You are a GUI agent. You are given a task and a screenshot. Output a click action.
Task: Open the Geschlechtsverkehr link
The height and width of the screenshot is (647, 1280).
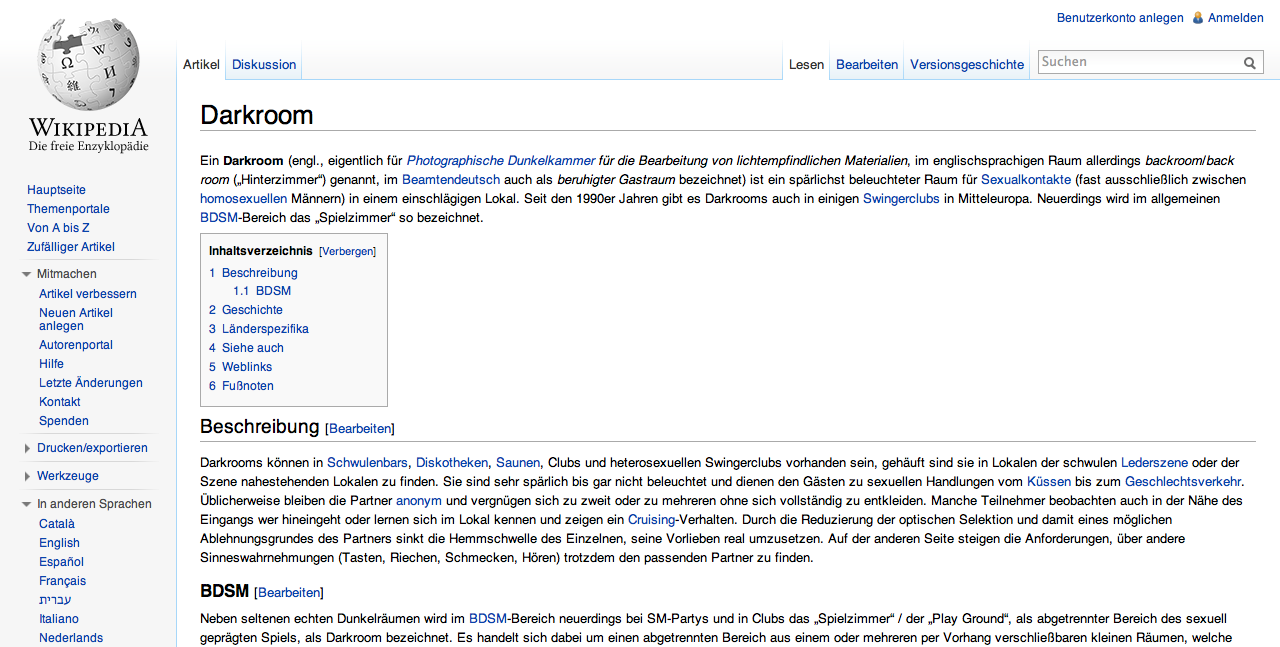[1183, 482]
